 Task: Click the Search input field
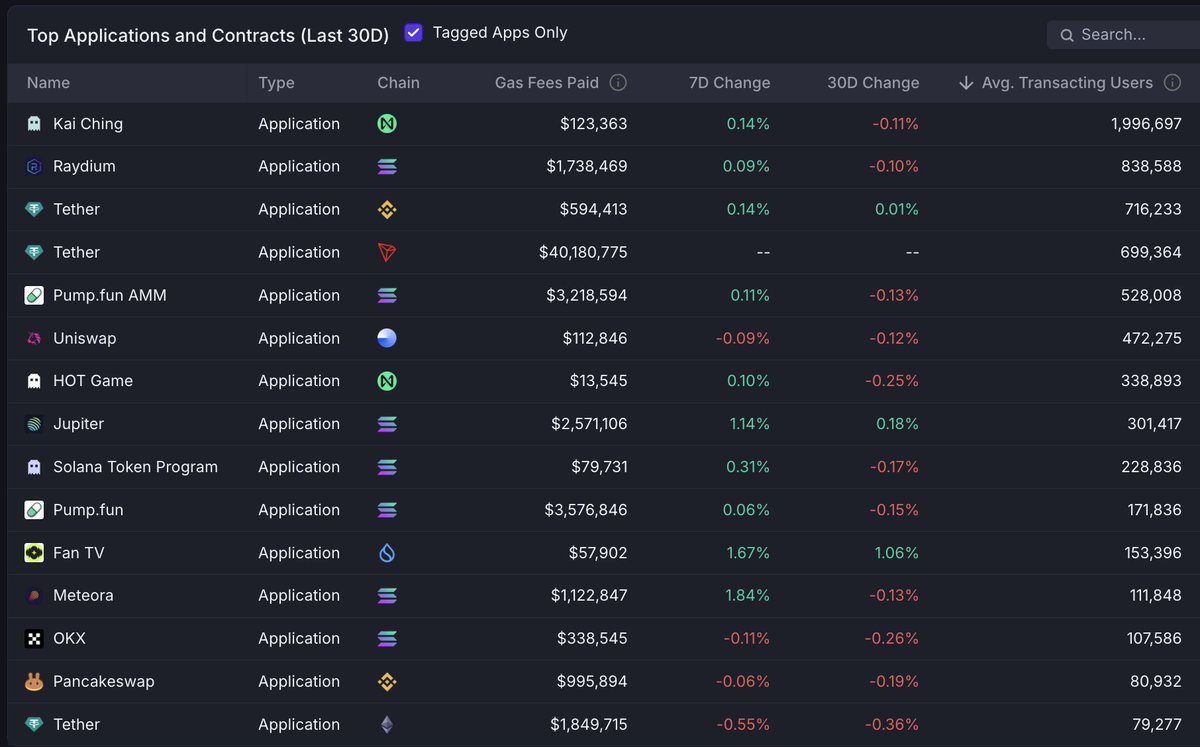[1123, 34]
